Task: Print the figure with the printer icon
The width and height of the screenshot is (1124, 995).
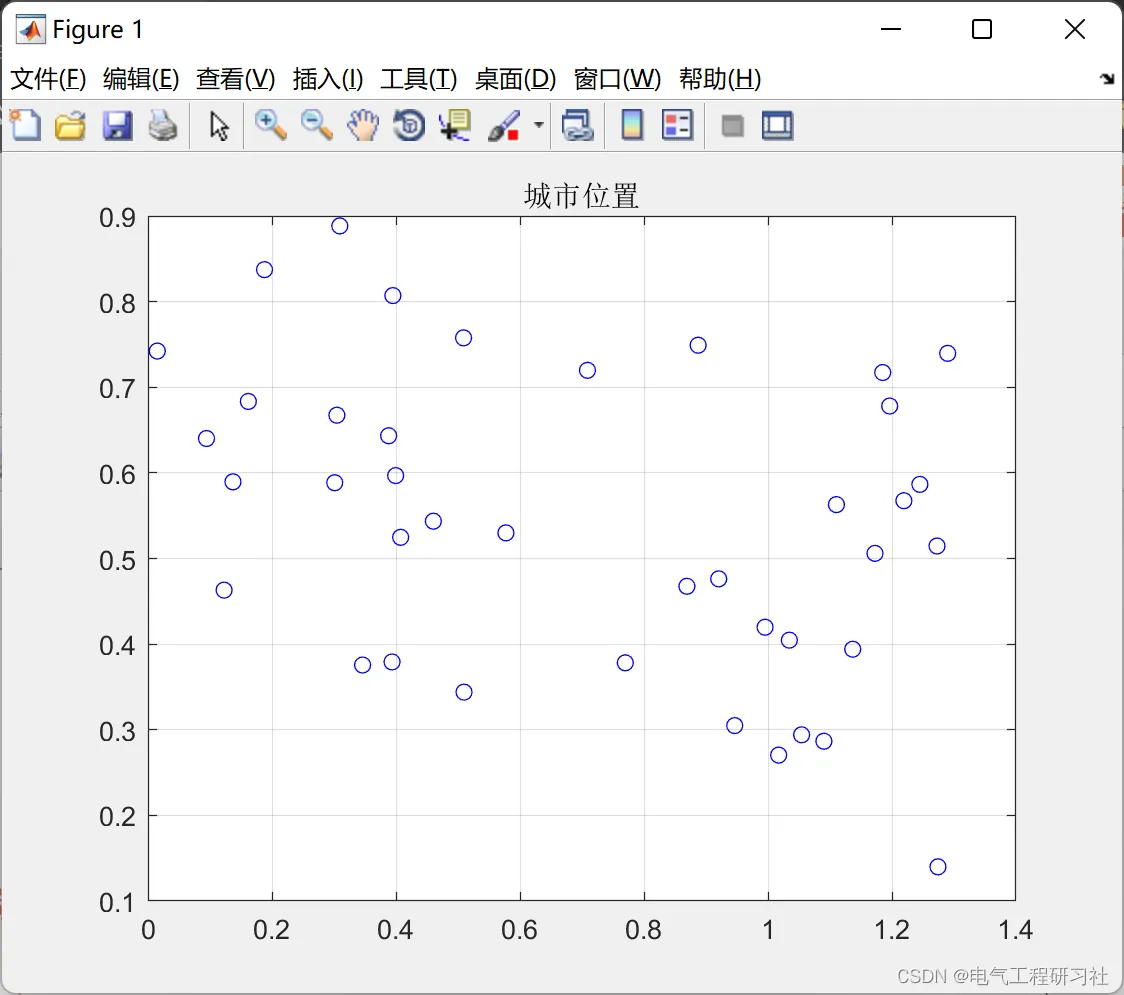Action: point(163,125)
